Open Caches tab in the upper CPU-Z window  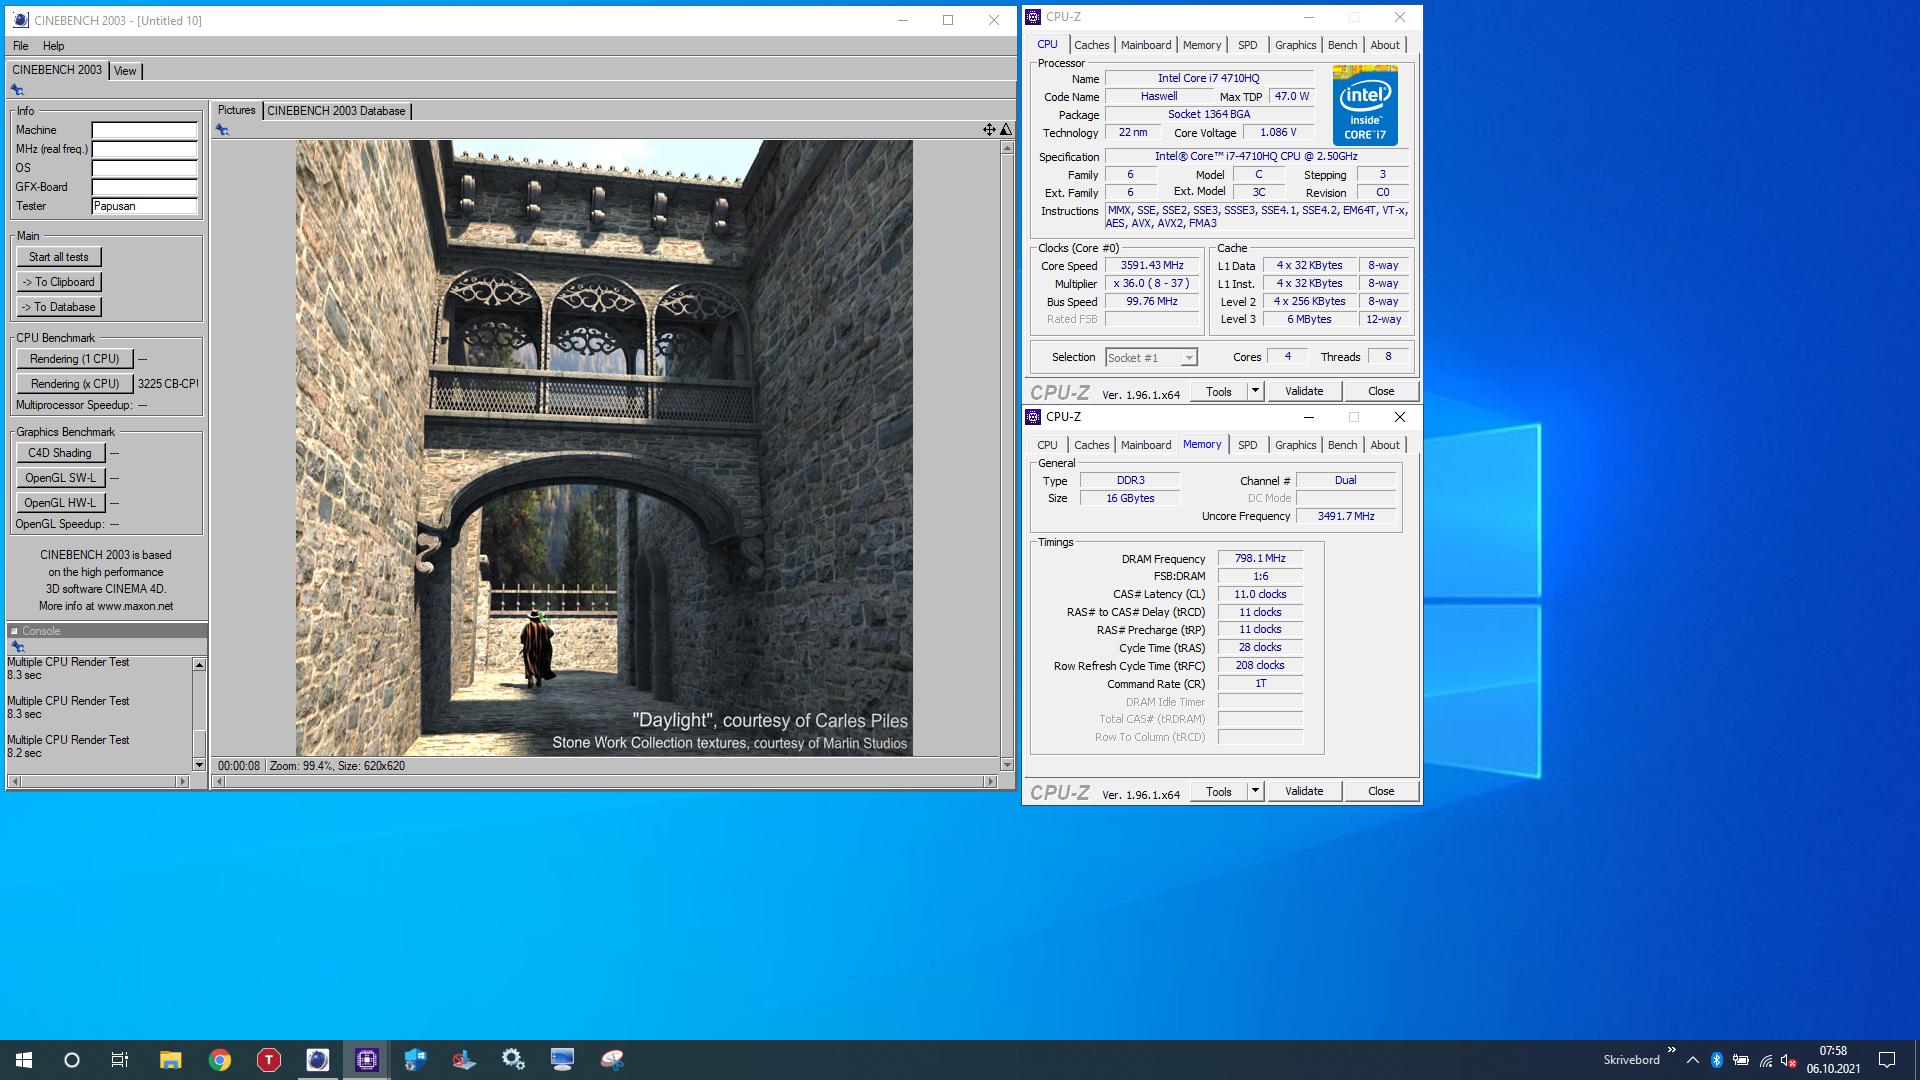click(x=1091, y=45)
